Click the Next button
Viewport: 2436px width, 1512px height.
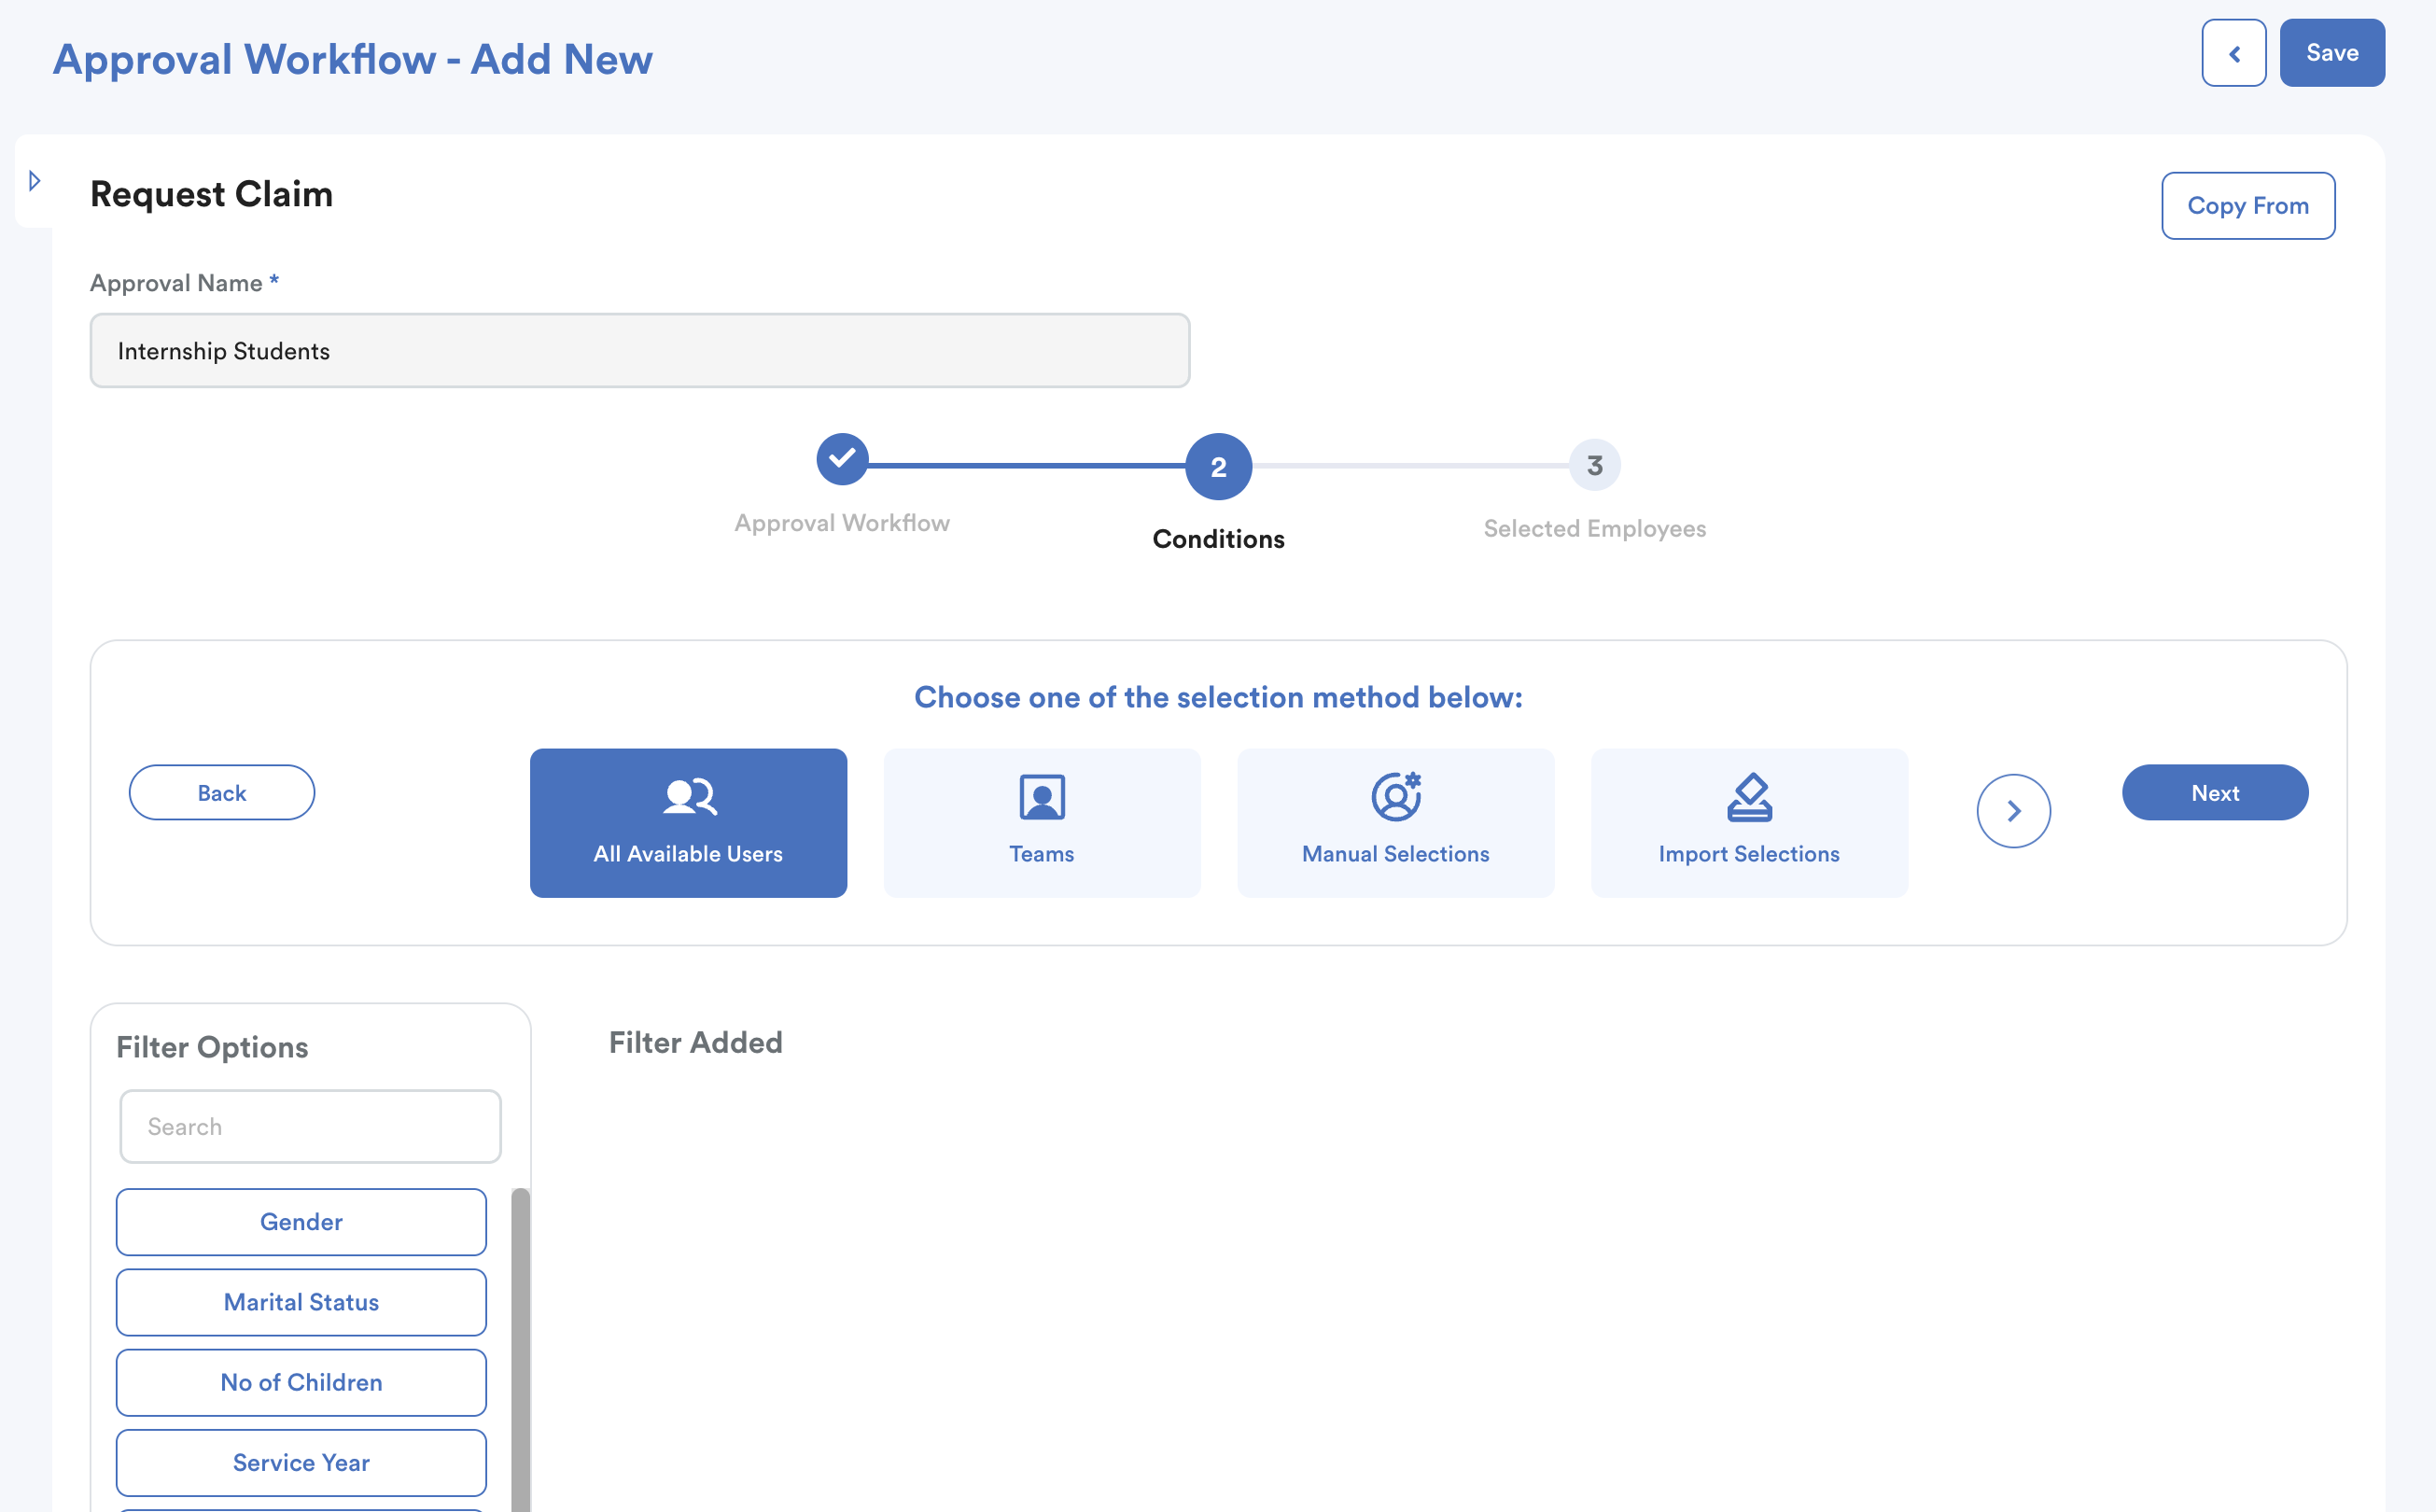coord(2214,793)
